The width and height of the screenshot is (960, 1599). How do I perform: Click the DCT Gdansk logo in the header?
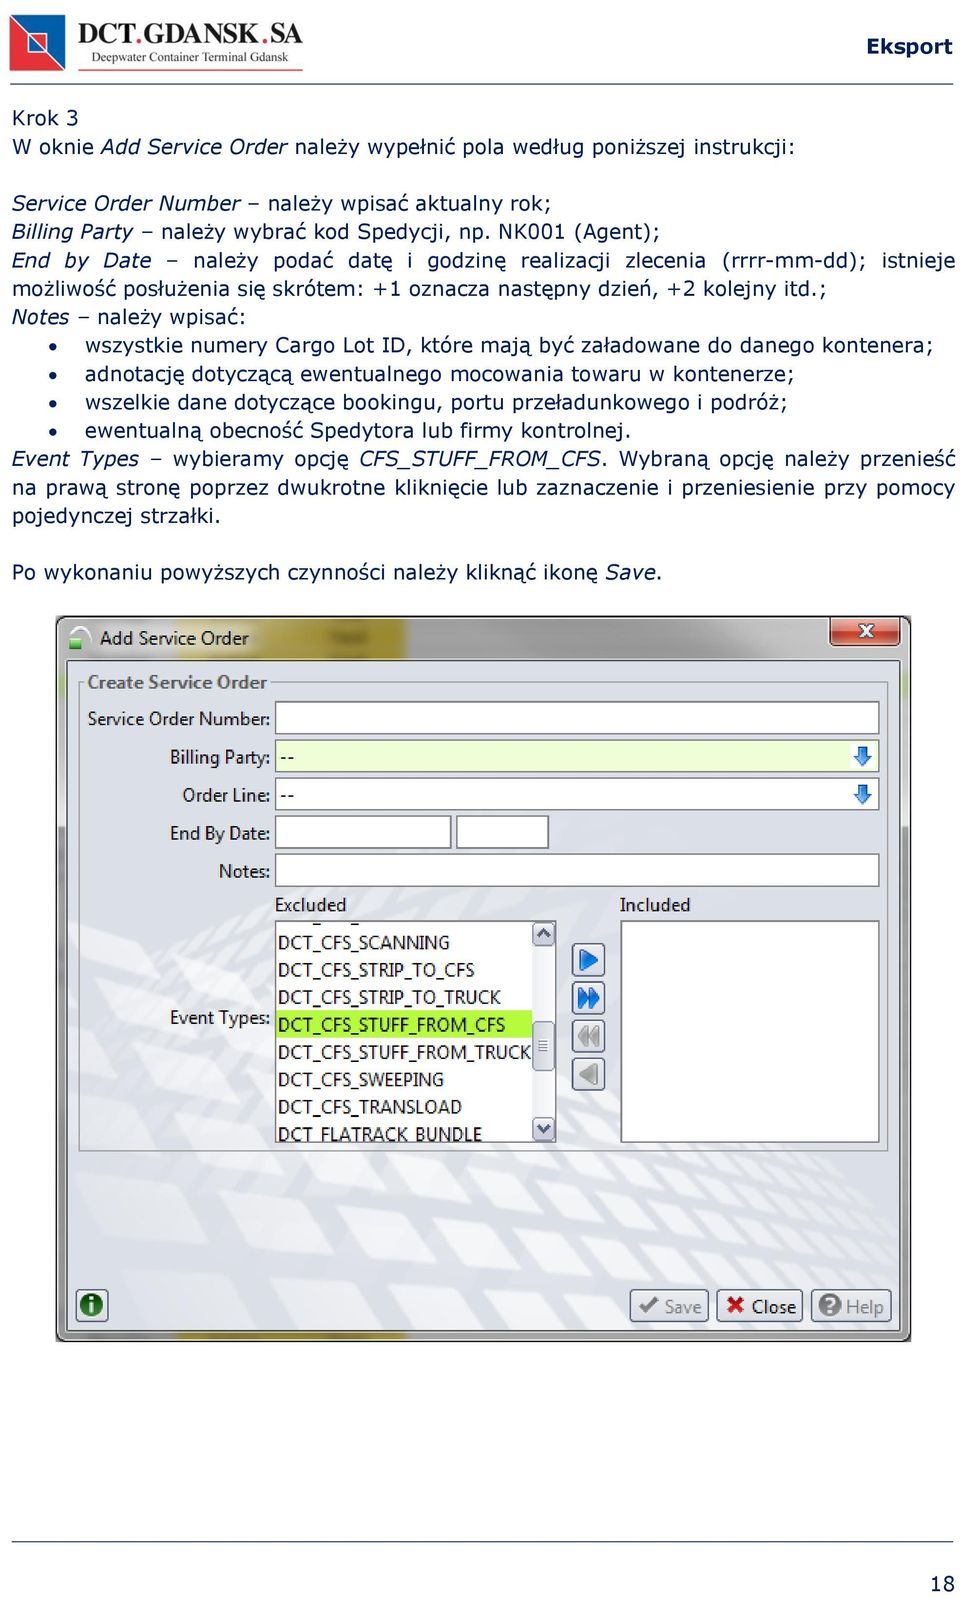click(x=156, y=43)
